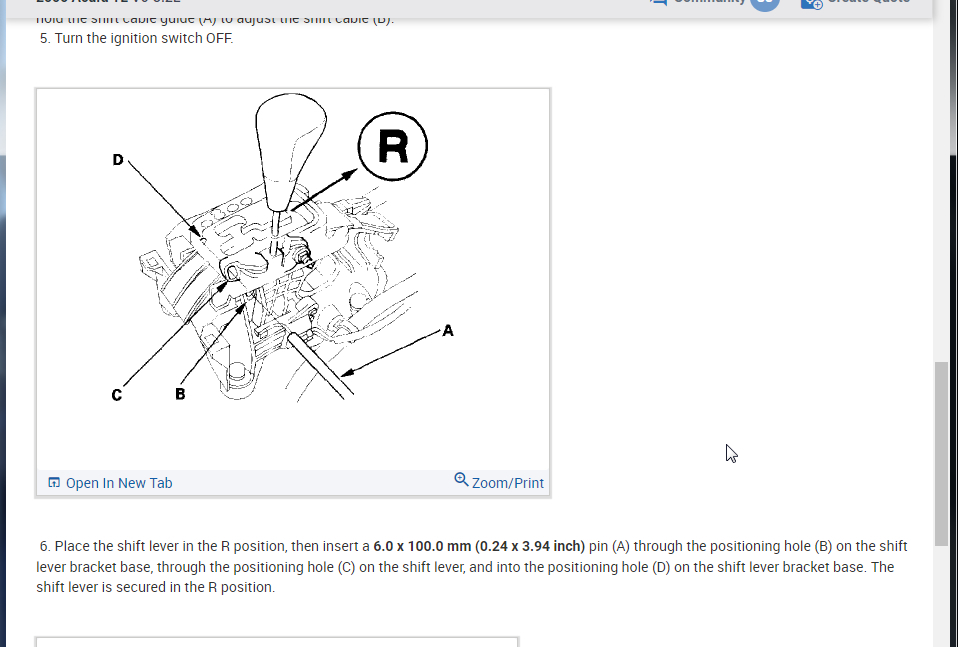Select the Create Quote header label
The height and width of the screenshot is (647, 958).
pos(869,2)
